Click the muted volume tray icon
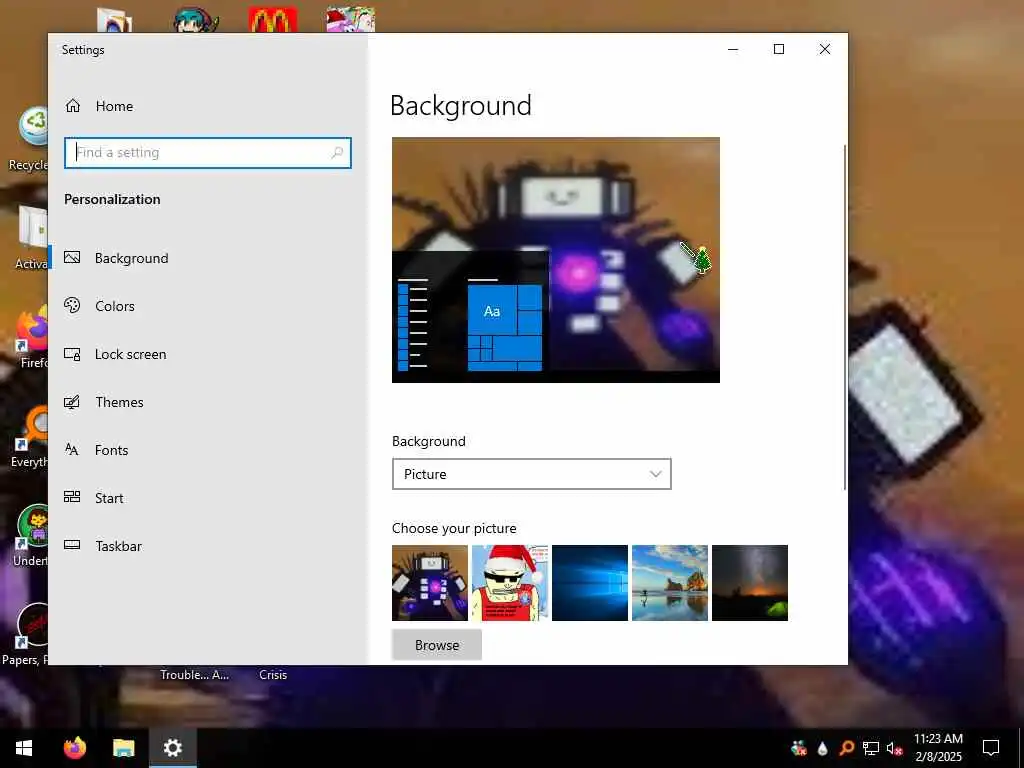 coord(895,748)
